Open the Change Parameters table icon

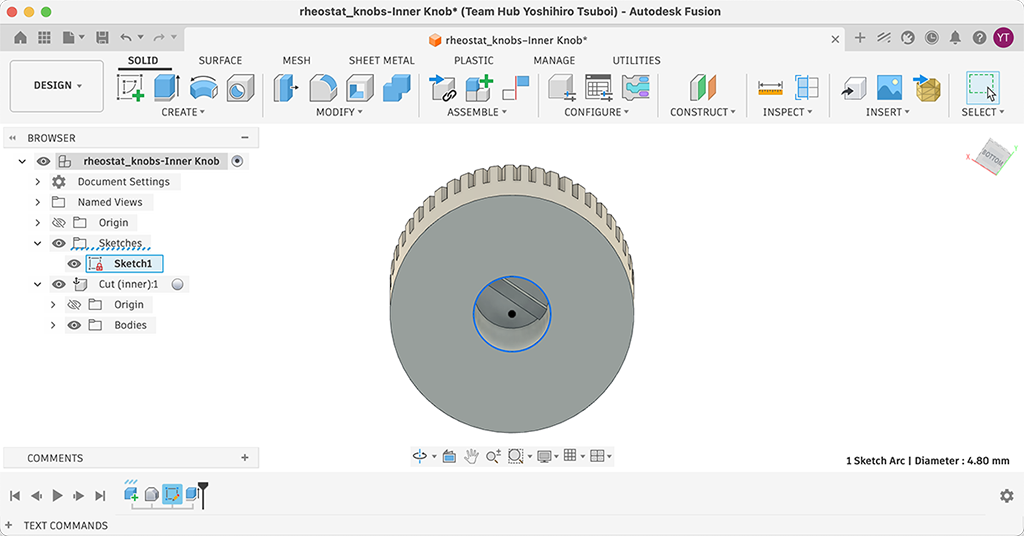pyautogui.click(x=598, y=87)
